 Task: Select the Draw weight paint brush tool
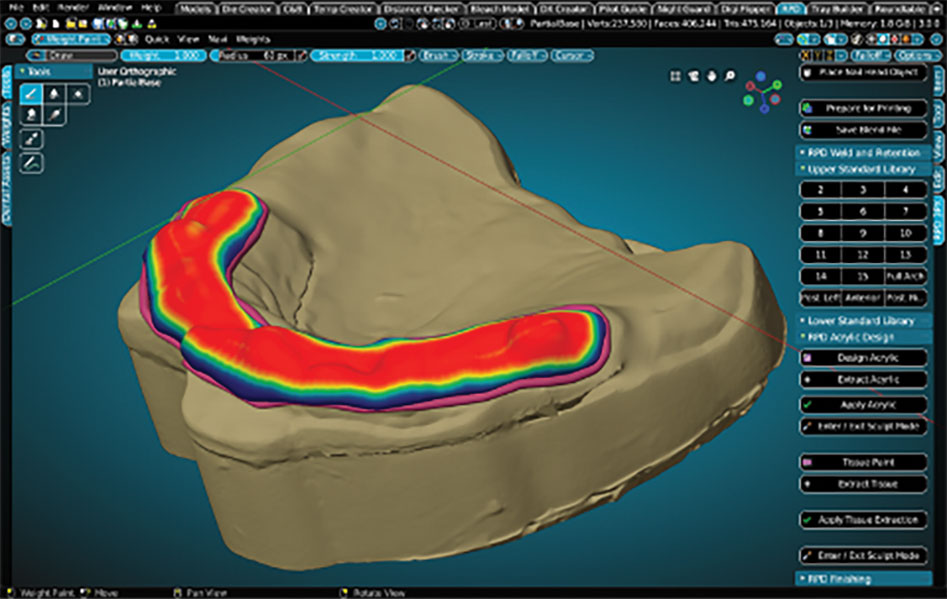click(x=31, y=93)
